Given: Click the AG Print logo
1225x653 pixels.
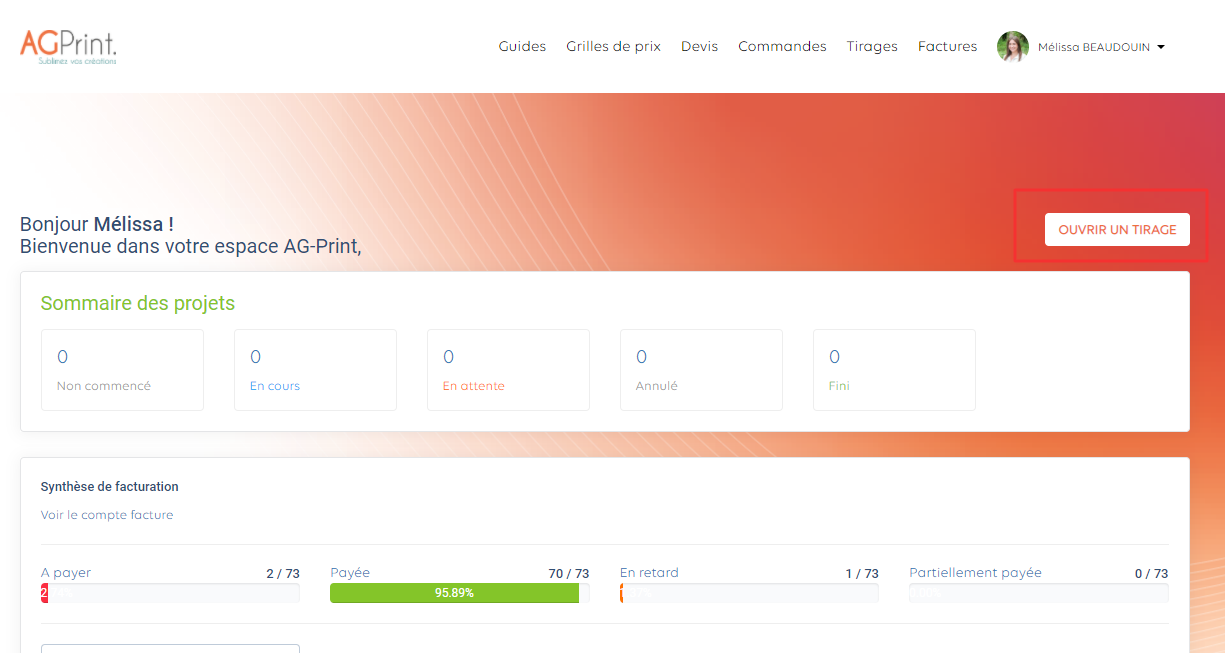Looking at the screenshot, I should click(x=68, y=46).
